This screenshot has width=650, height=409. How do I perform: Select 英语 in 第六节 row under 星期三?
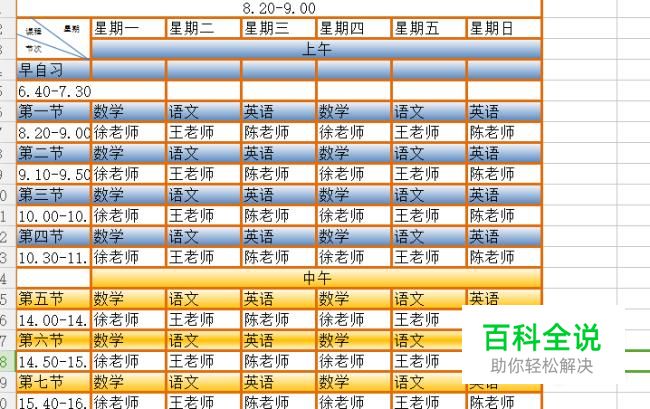click(278, 341)
